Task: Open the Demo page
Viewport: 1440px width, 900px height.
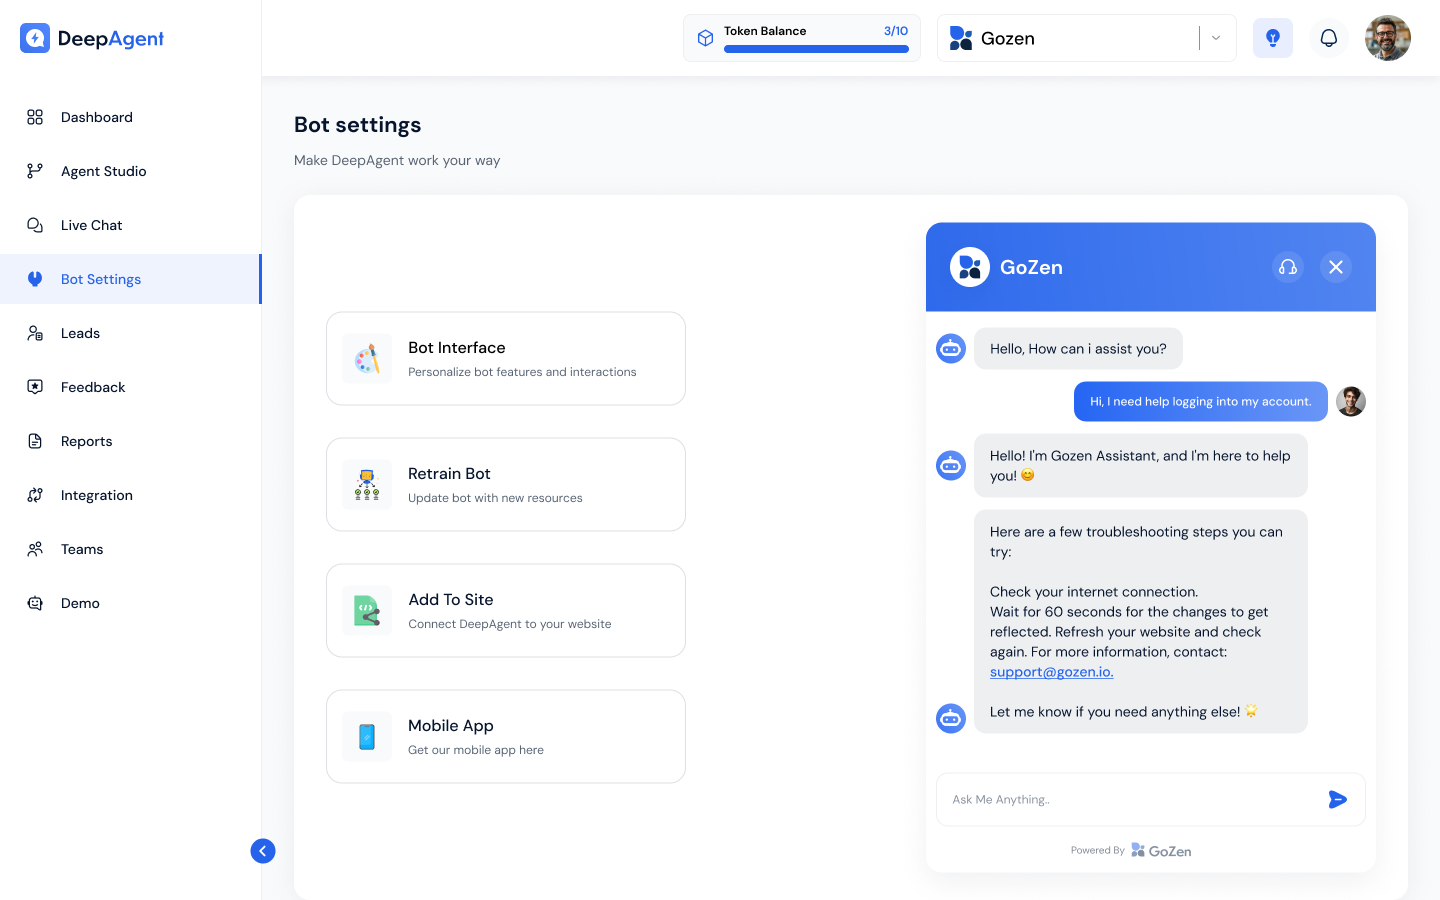Action: pos(130,603)
